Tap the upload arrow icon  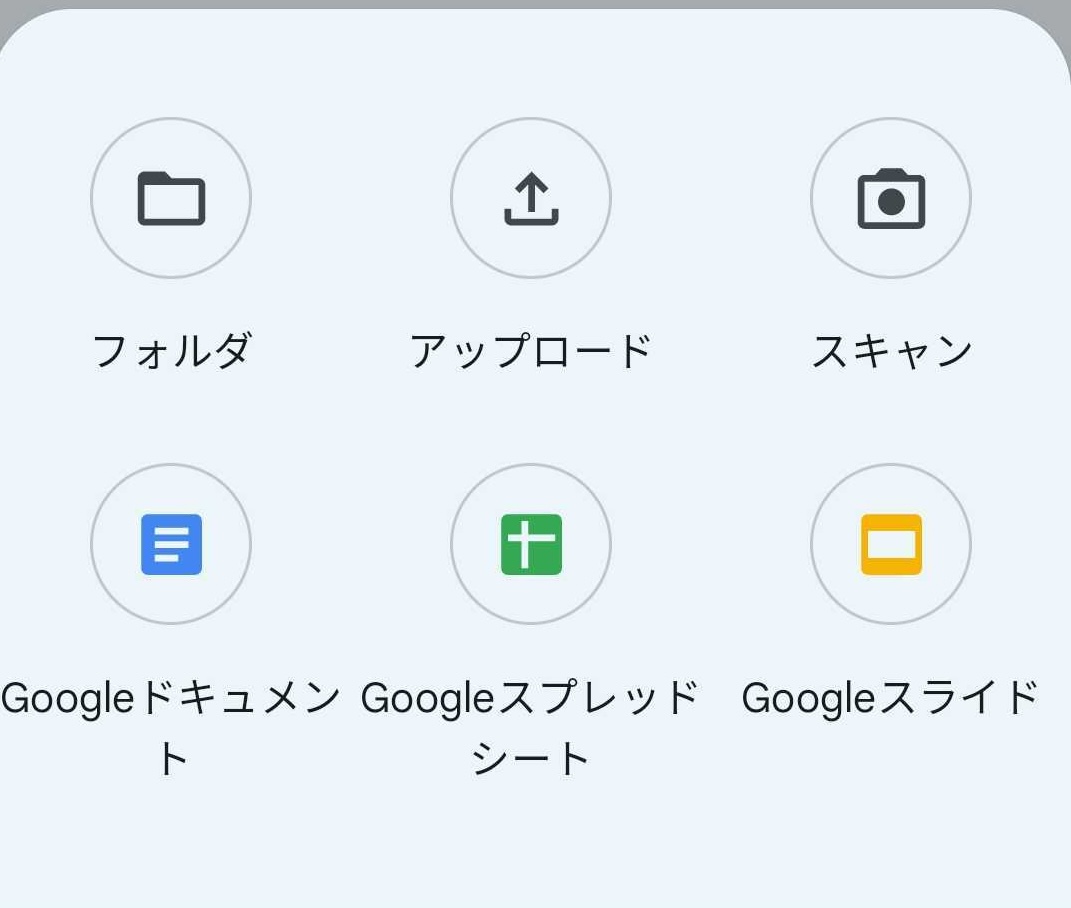point(531,198)
